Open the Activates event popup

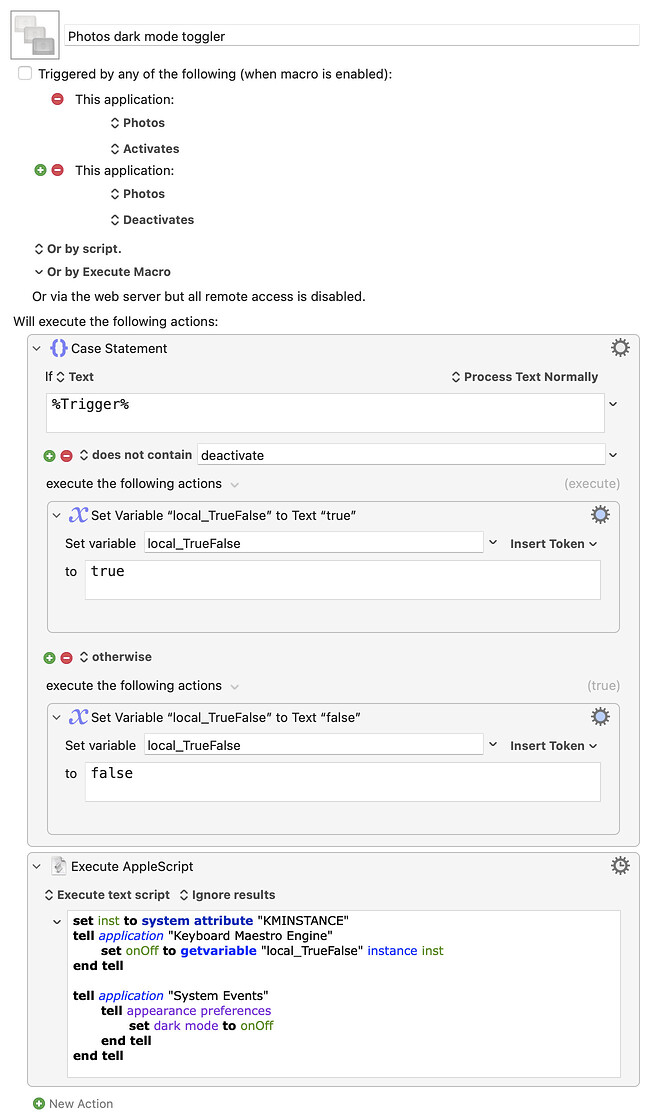[x=145, y=149]
